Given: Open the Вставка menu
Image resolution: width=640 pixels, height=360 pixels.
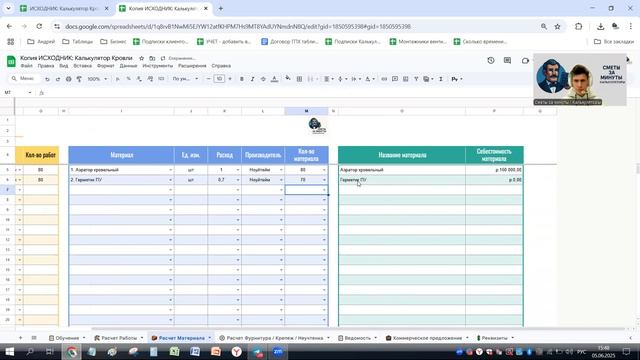Looking at the screenshot, I should pos(82,66).
